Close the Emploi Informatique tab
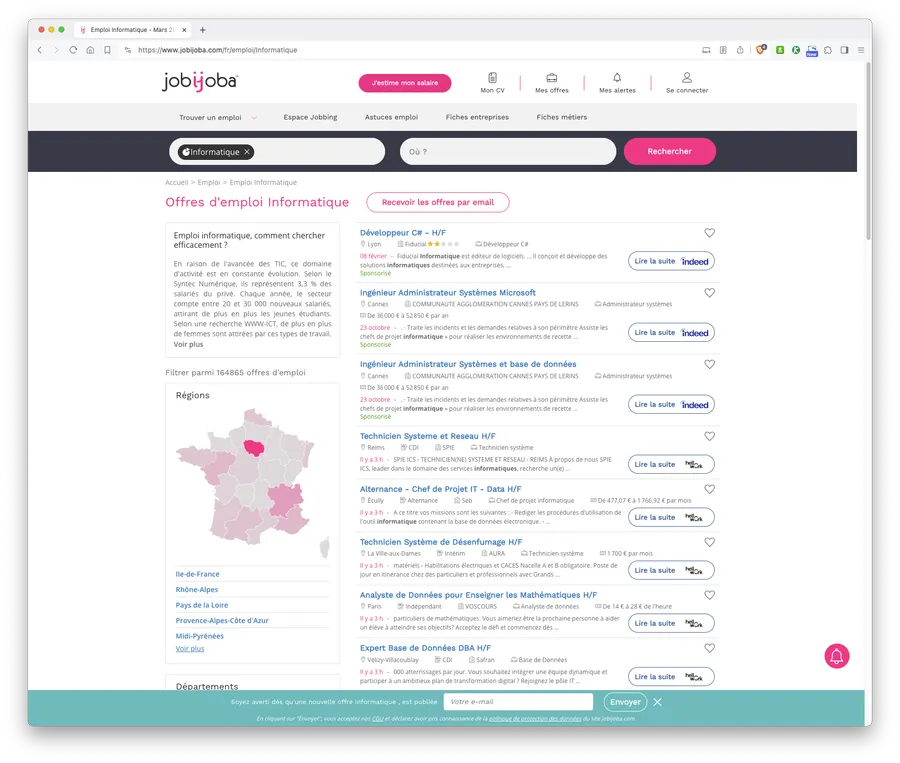This screenshot has width=900, height=763. pyautogui.click(x=184, y=30)
